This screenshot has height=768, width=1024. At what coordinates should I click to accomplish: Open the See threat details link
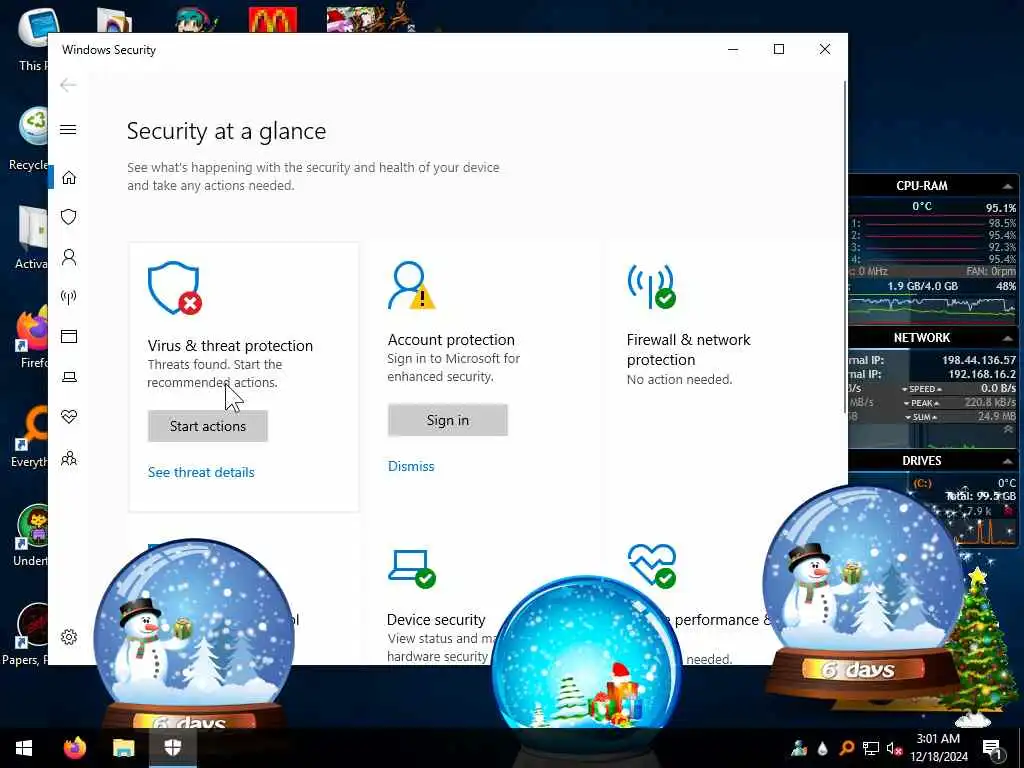201,472
